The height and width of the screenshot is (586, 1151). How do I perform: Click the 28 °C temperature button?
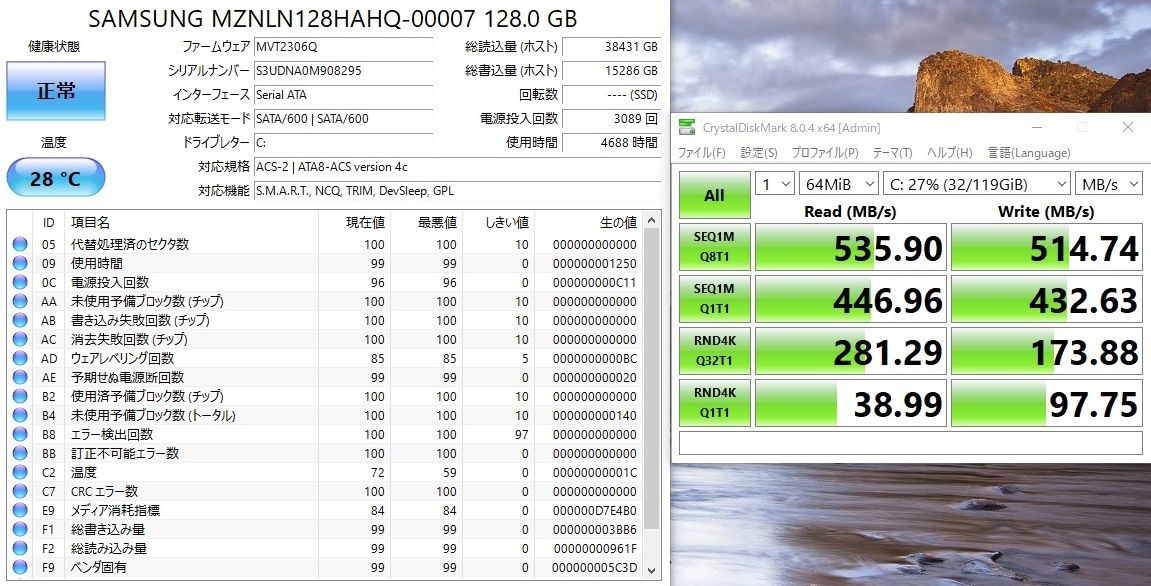[56, 178]
